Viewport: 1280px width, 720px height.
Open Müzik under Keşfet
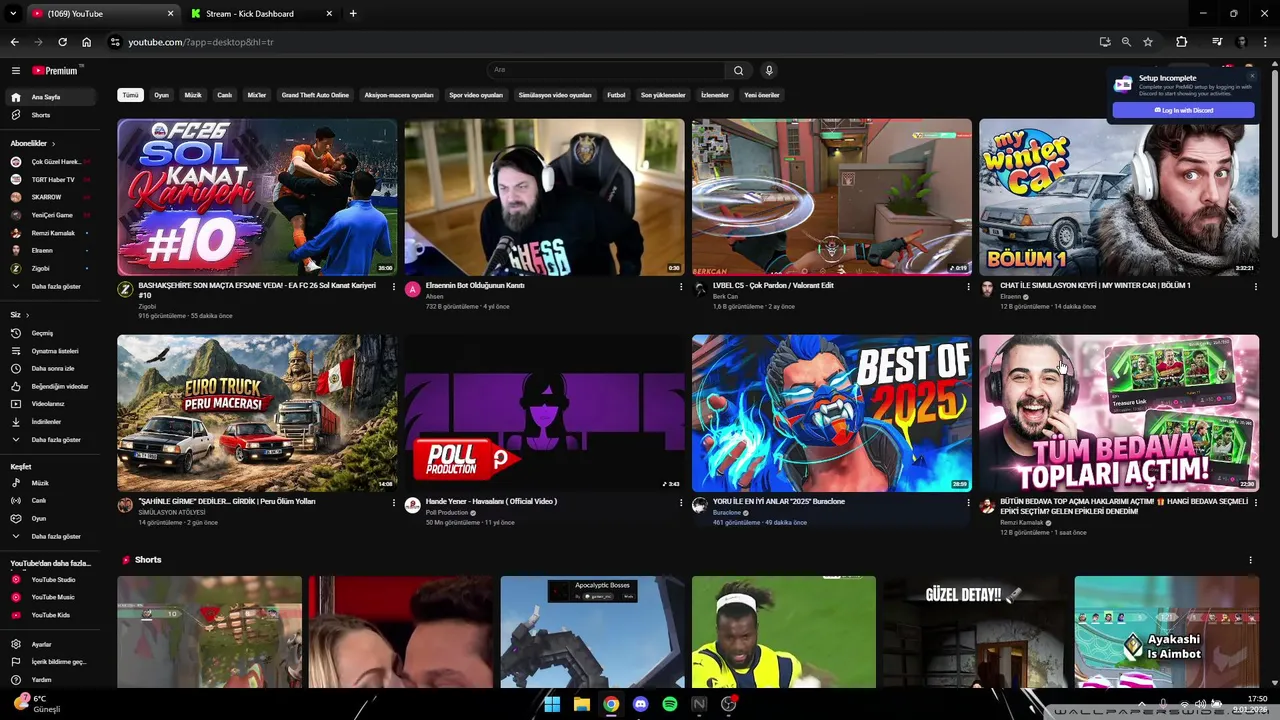[x=53, y=483]
